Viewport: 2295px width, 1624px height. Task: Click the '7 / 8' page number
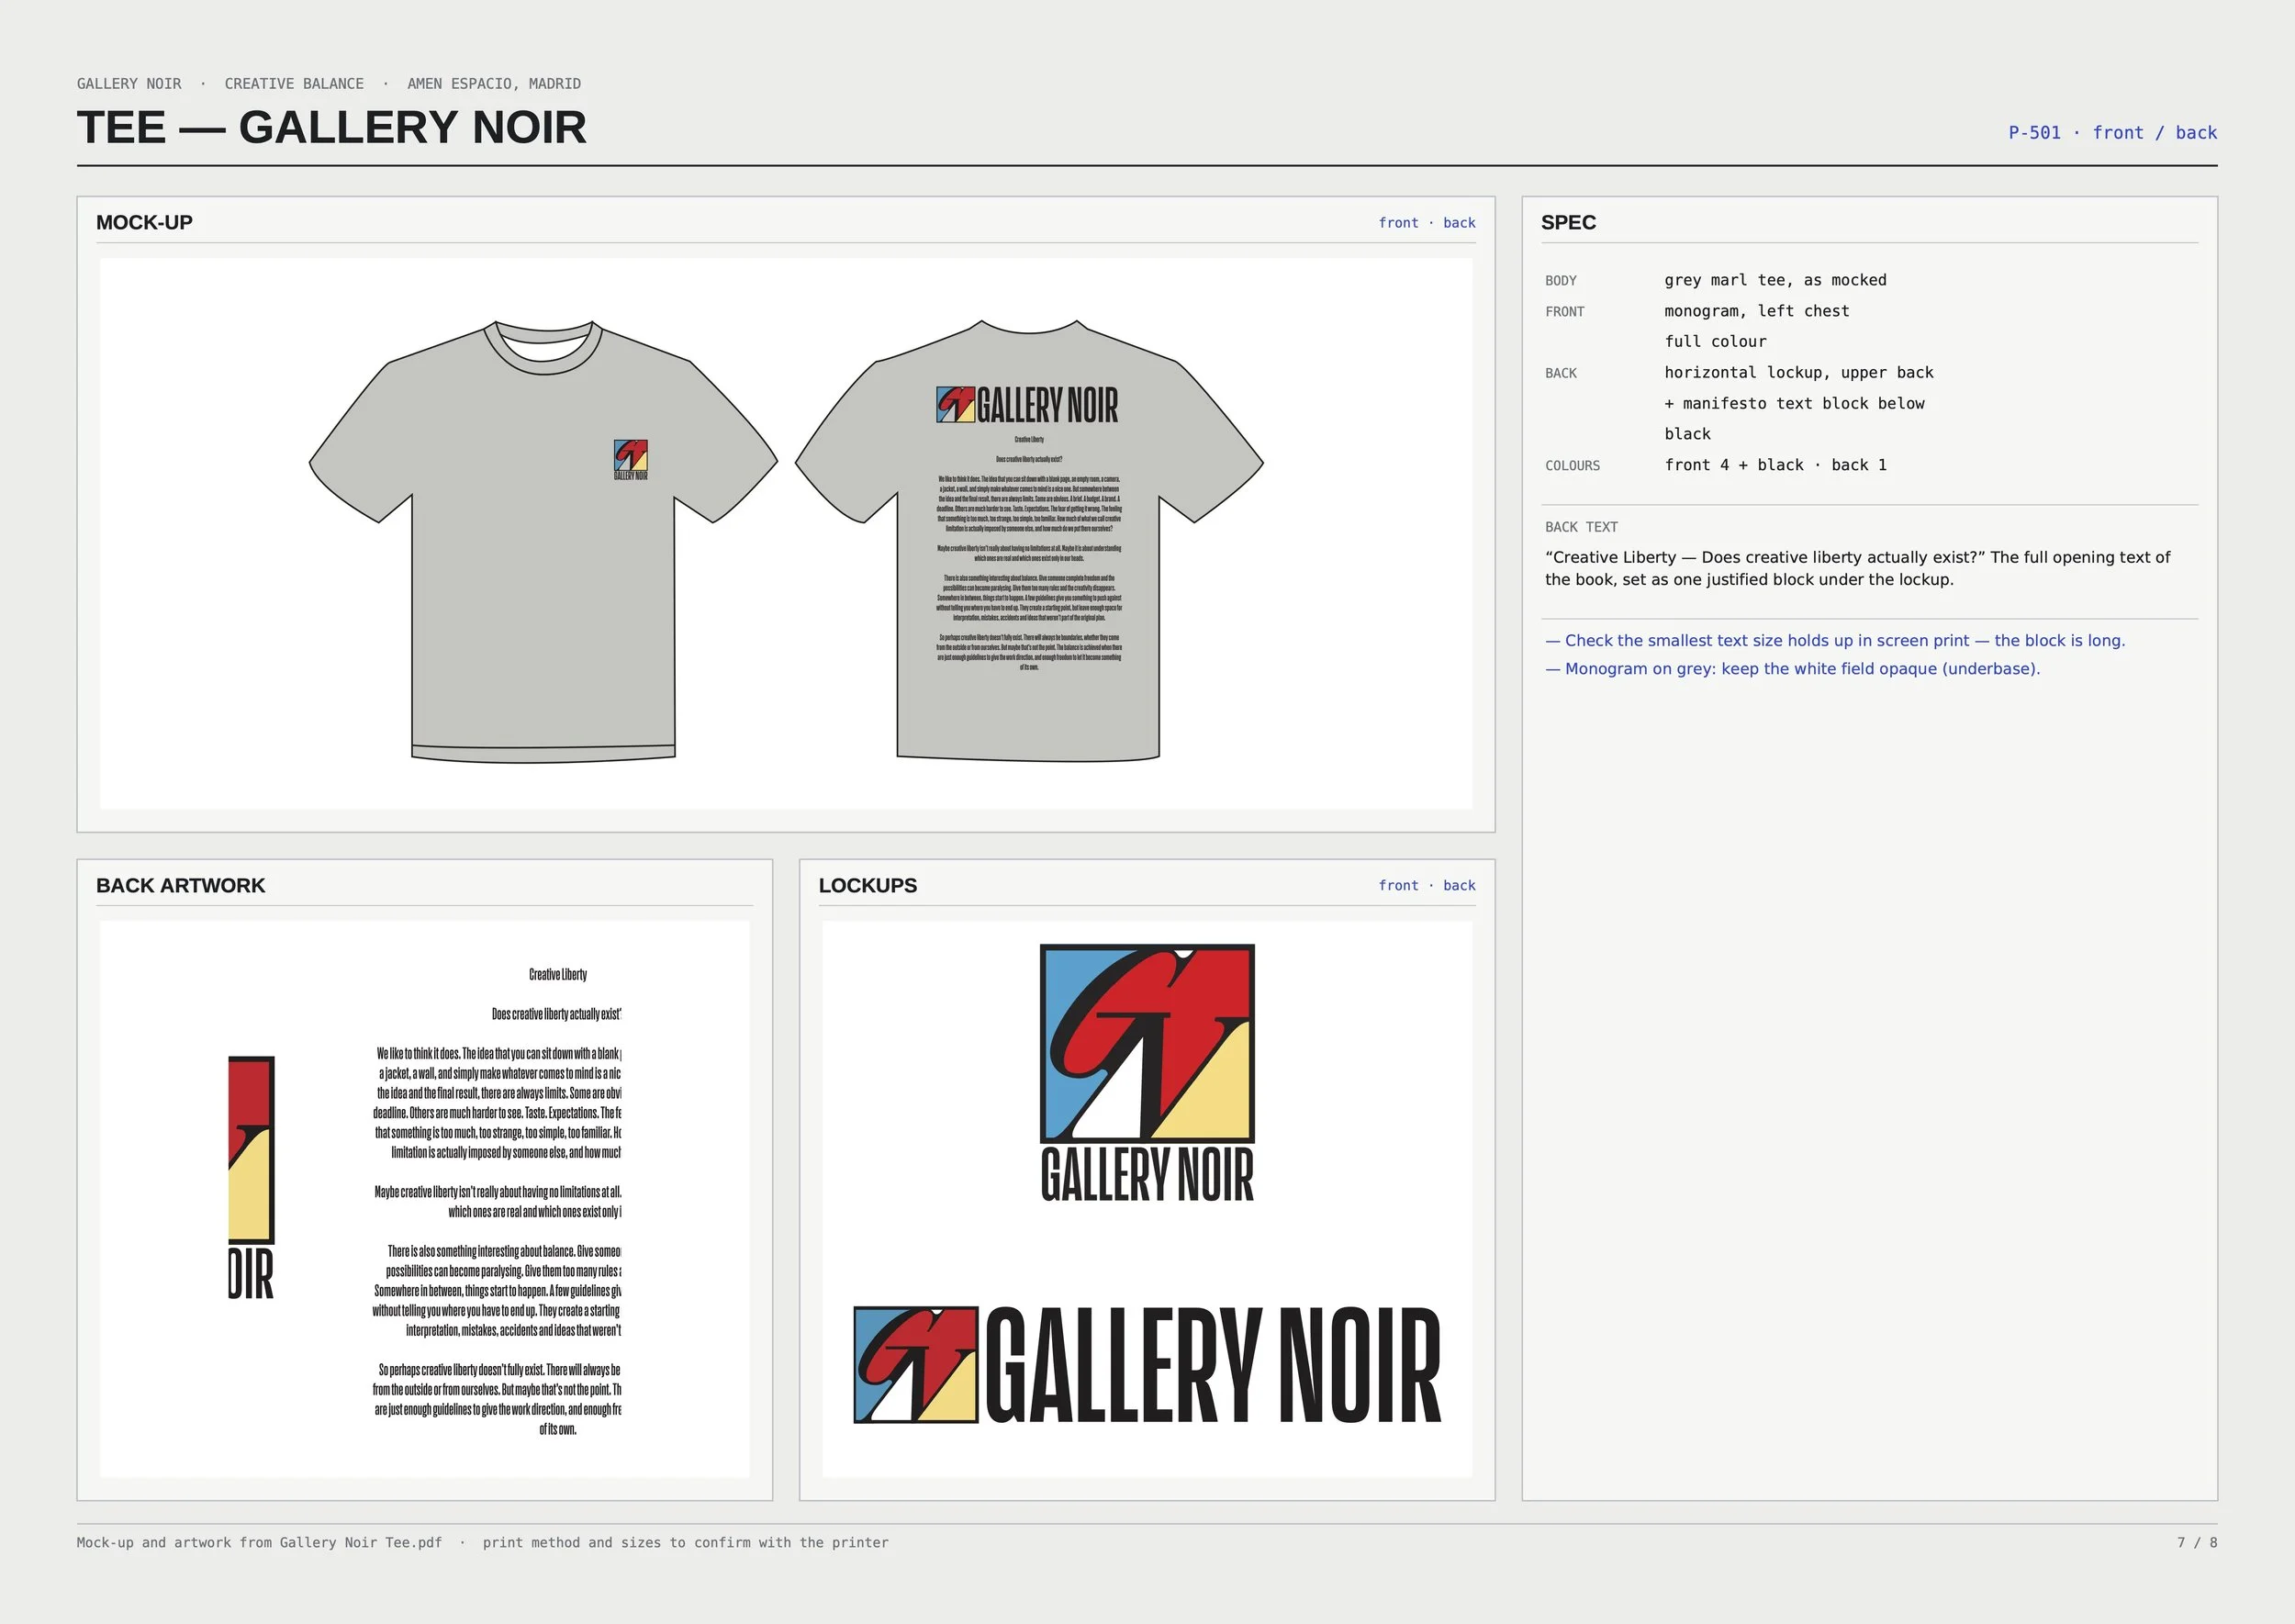(2197, 1543)
